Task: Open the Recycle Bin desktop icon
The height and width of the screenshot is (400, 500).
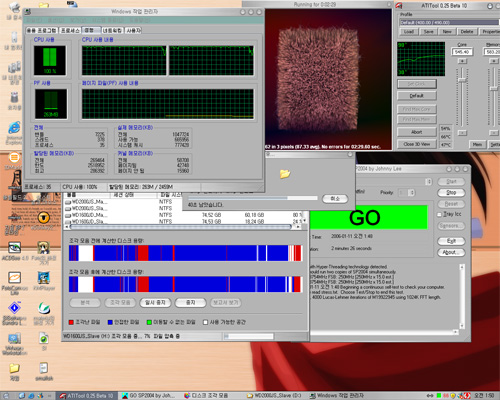Action: click(14, 97)
